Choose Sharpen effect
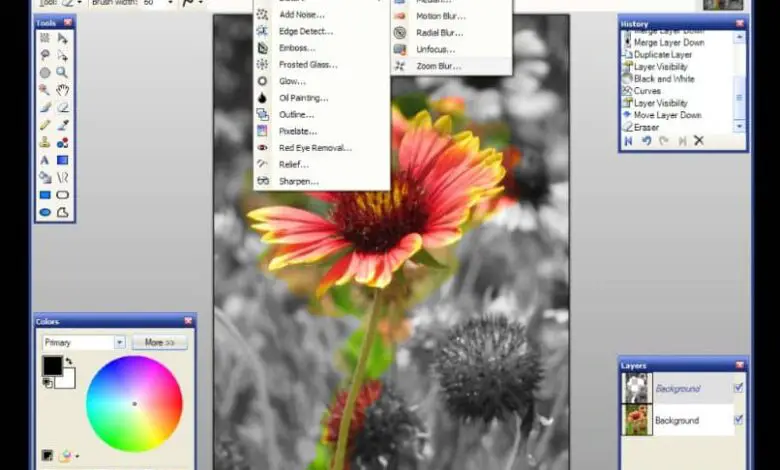The image size is (780, 470). tap(321, 182)
